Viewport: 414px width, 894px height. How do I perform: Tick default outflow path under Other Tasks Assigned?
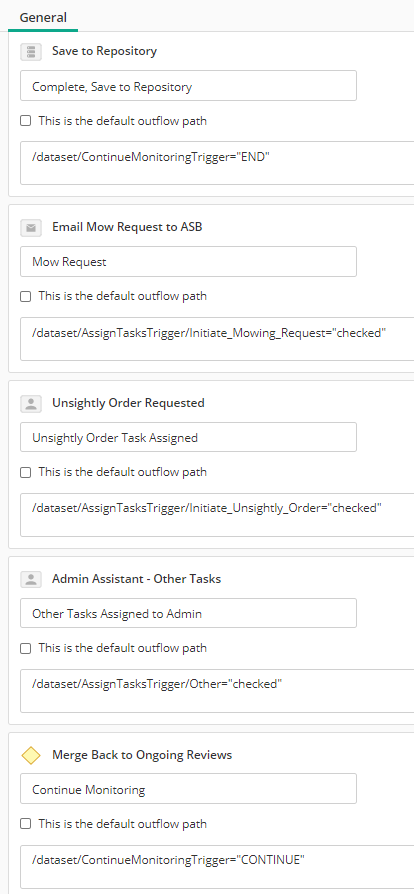(x=25, y=648)
